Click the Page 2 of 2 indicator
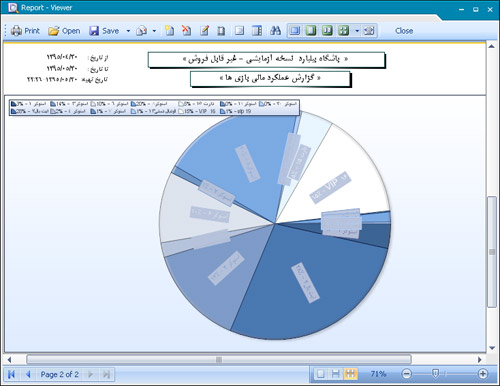Image resolution: width=500 pixels, height=386 pixels. click(60, 374)
